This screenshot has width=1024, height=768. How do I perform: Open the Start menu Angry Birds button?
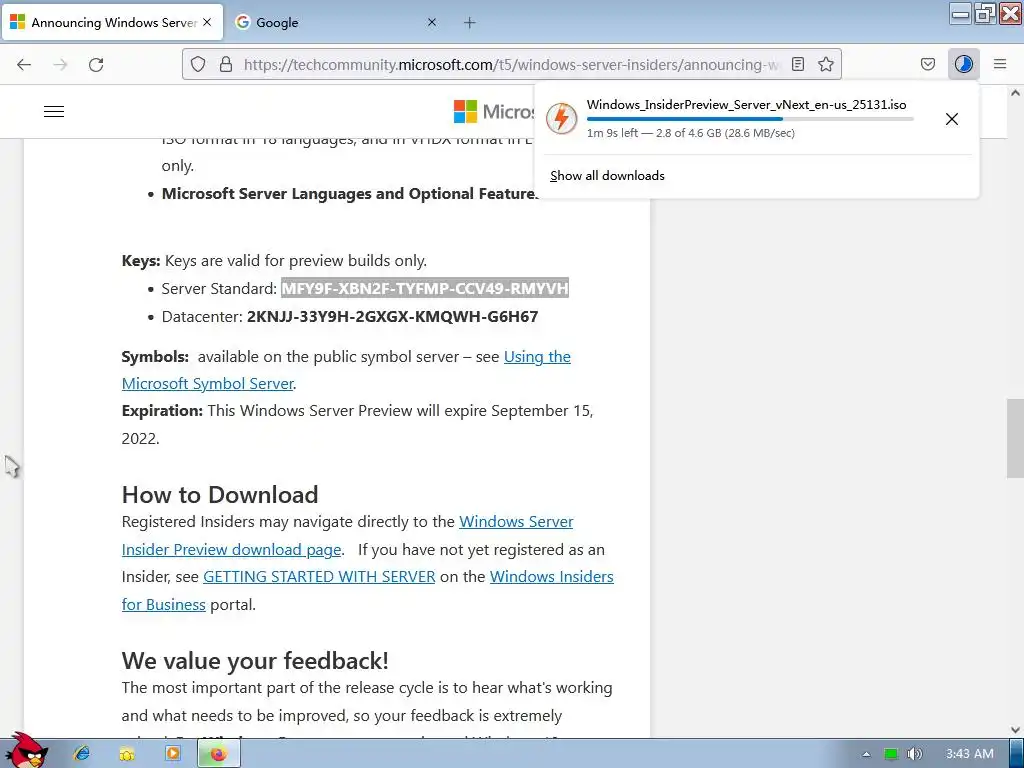point(26,751)
